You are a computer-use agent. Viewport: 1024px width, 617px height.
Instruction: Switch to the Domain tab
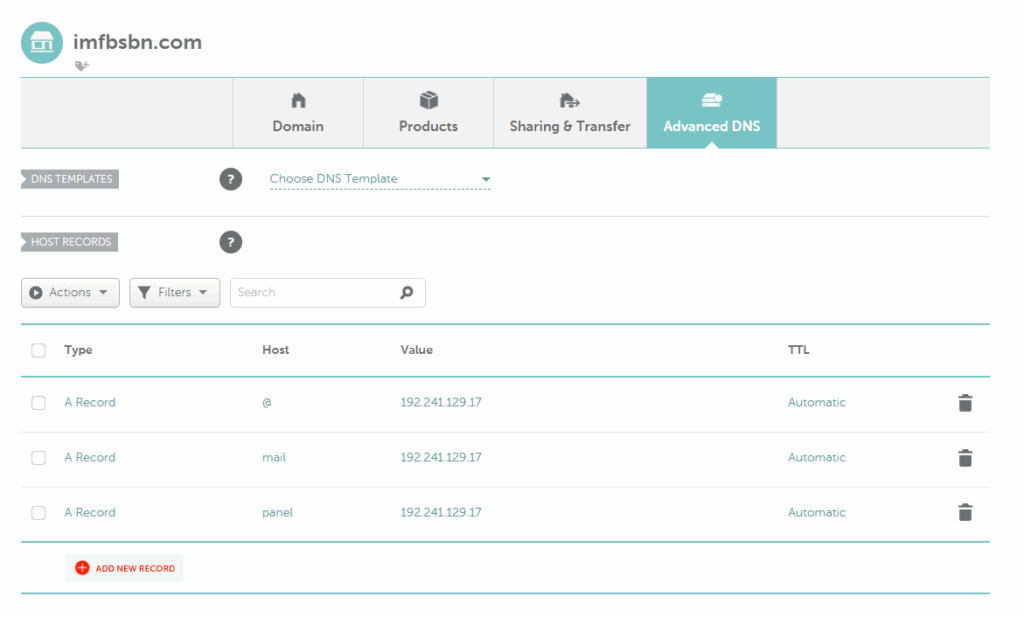(x=298, y=113)
